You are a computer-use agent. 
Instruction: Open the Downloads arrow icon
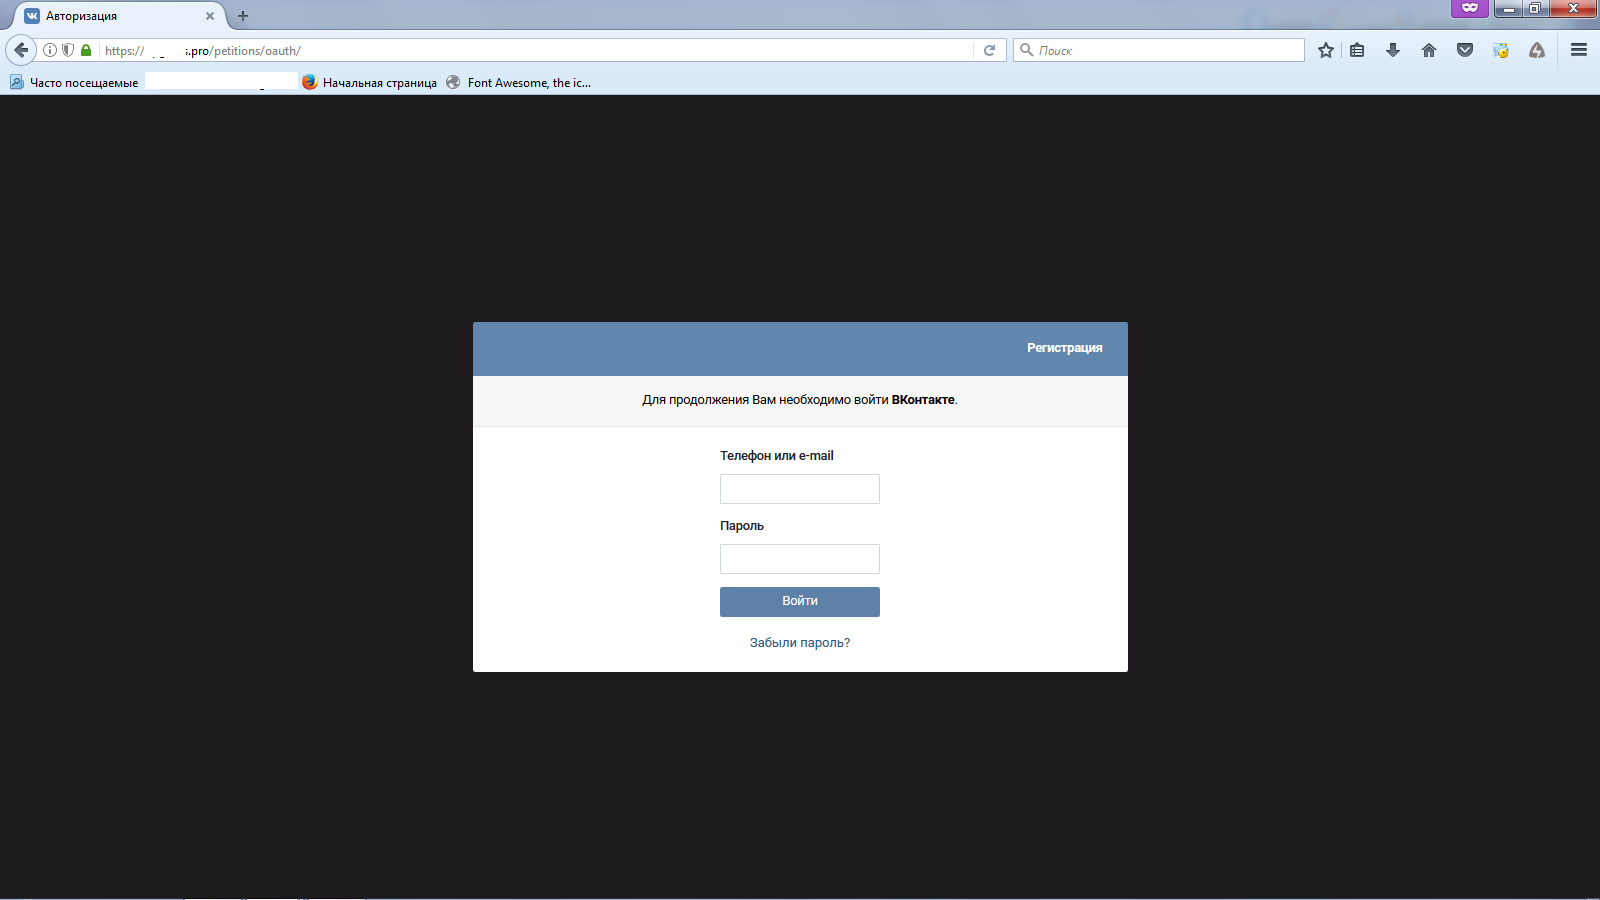[x=1393, y=50]
